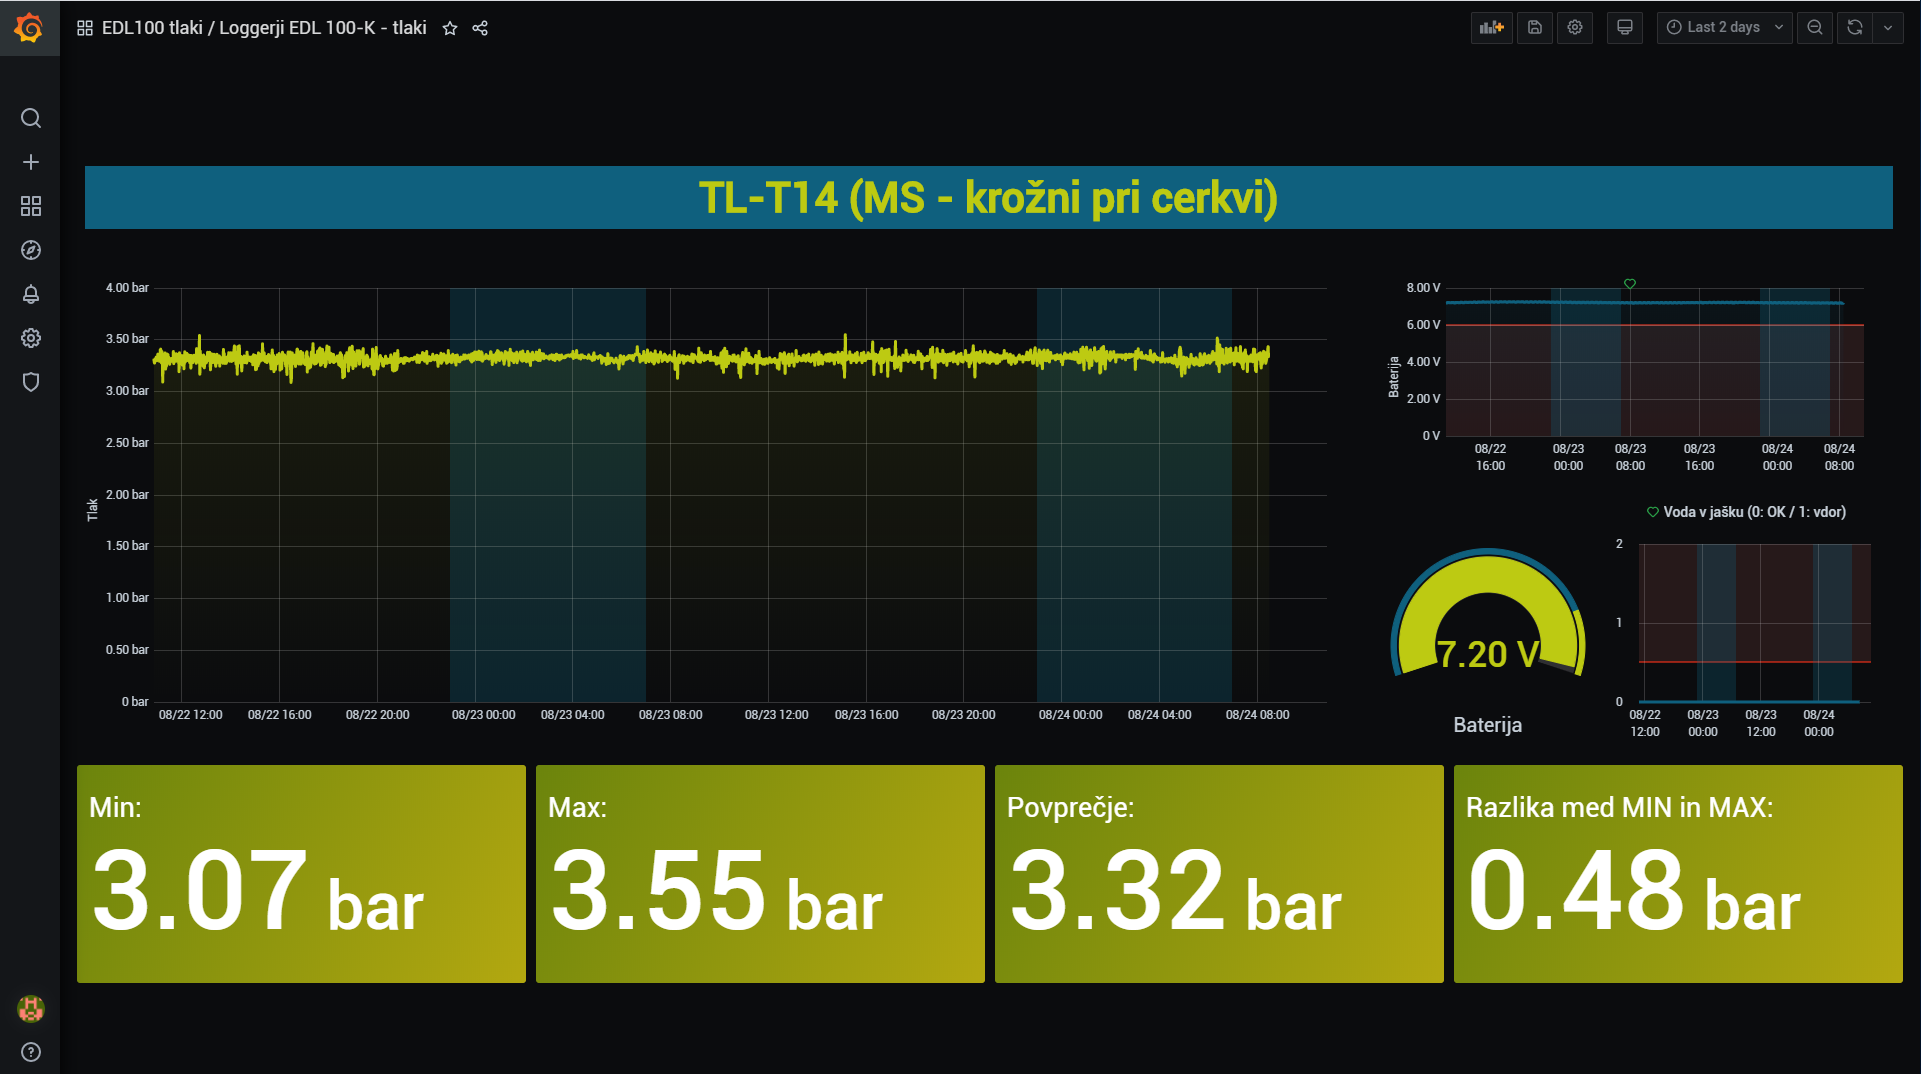
Task: Open the Configuration gear in sidebar
Action: [31, 338]
